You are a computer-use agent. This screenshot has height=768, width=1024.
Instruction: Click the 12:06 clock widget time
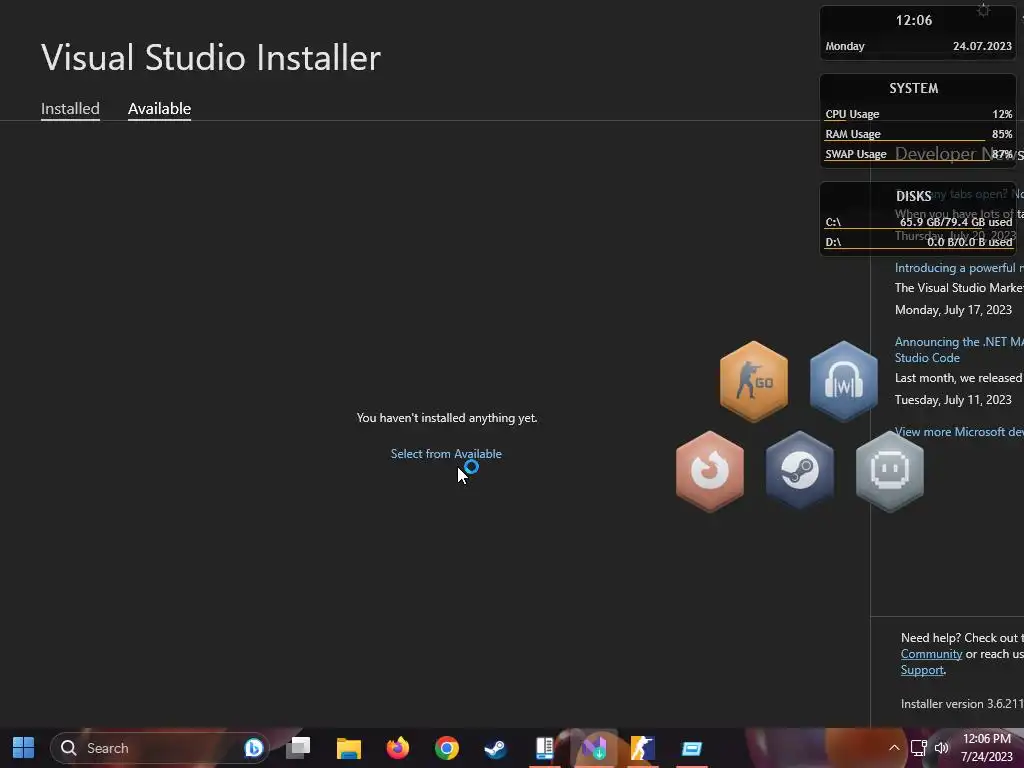tap(914, 20)
